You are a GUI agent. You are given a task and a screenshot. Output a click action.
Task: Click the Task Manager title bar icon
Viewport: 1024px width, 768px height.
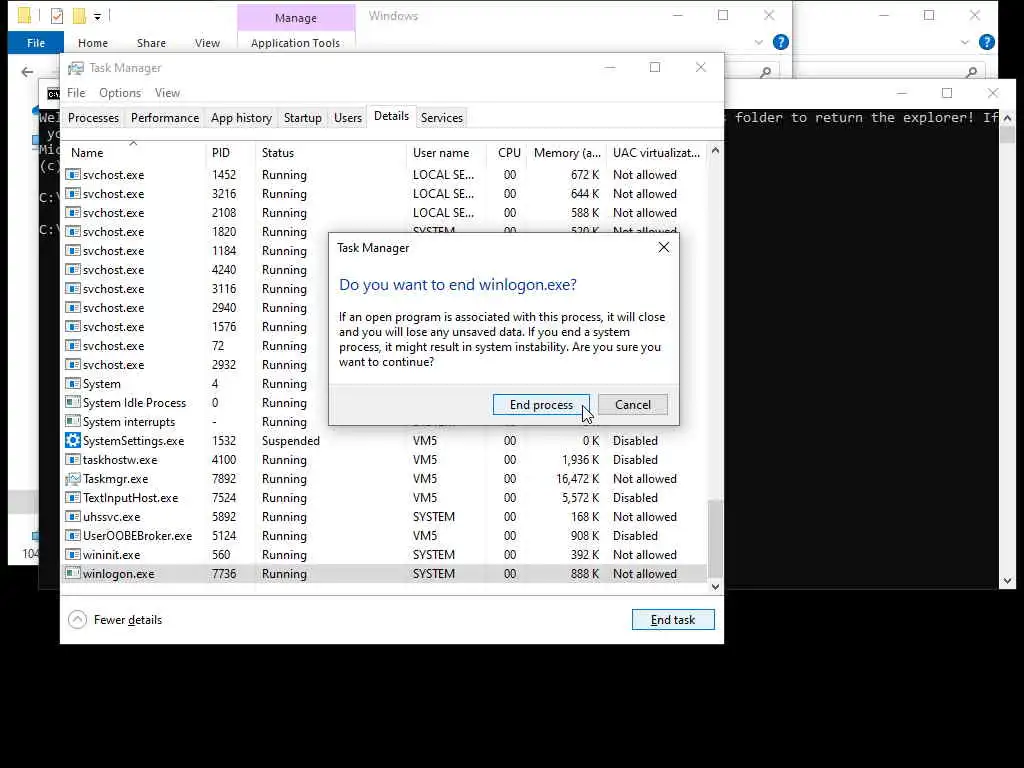(x=76, y=68)
